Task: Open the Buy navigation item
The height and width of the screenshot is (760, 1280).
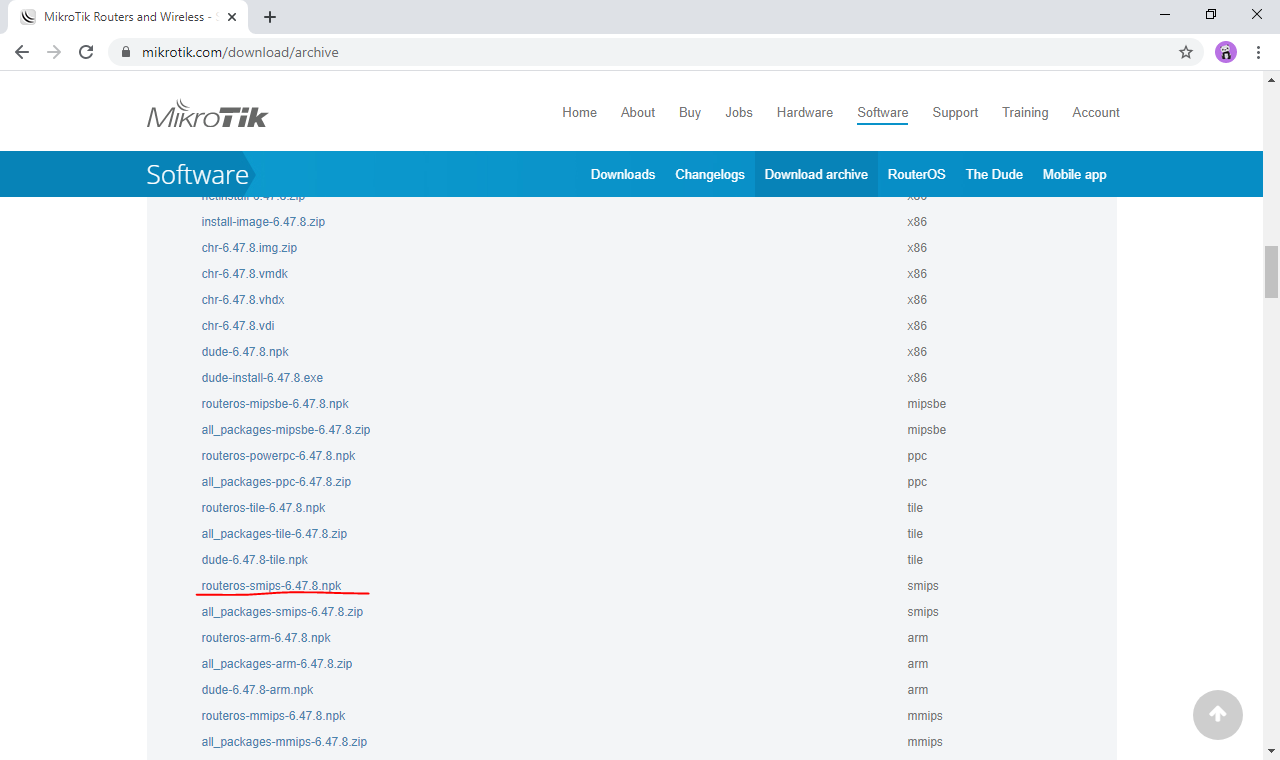Action: click(x=690, y=112)
